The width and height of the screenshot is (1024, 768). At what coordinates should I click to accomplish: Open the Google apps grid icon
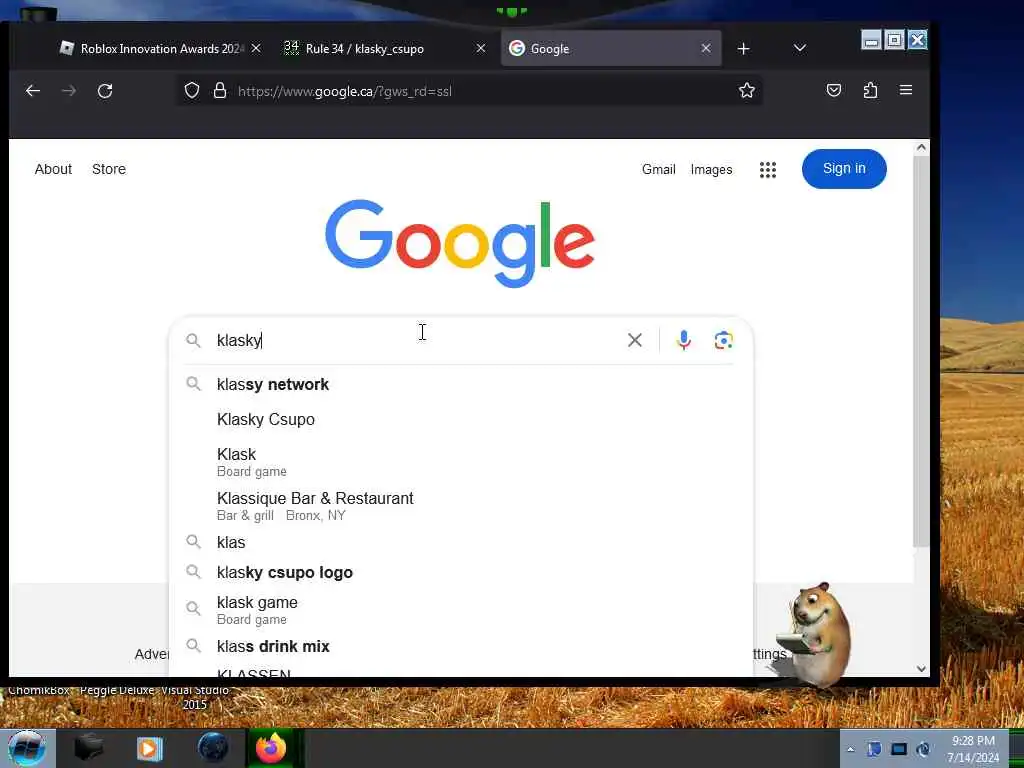[768, 170]
